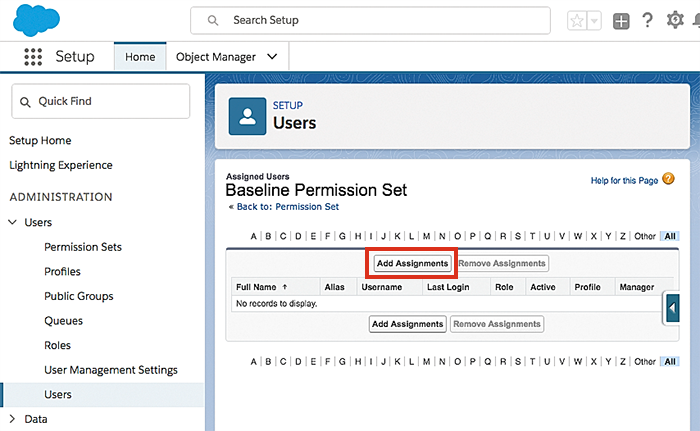Collapse the side panel arrow tab
The image size is (700, 431).
point(672,308)
